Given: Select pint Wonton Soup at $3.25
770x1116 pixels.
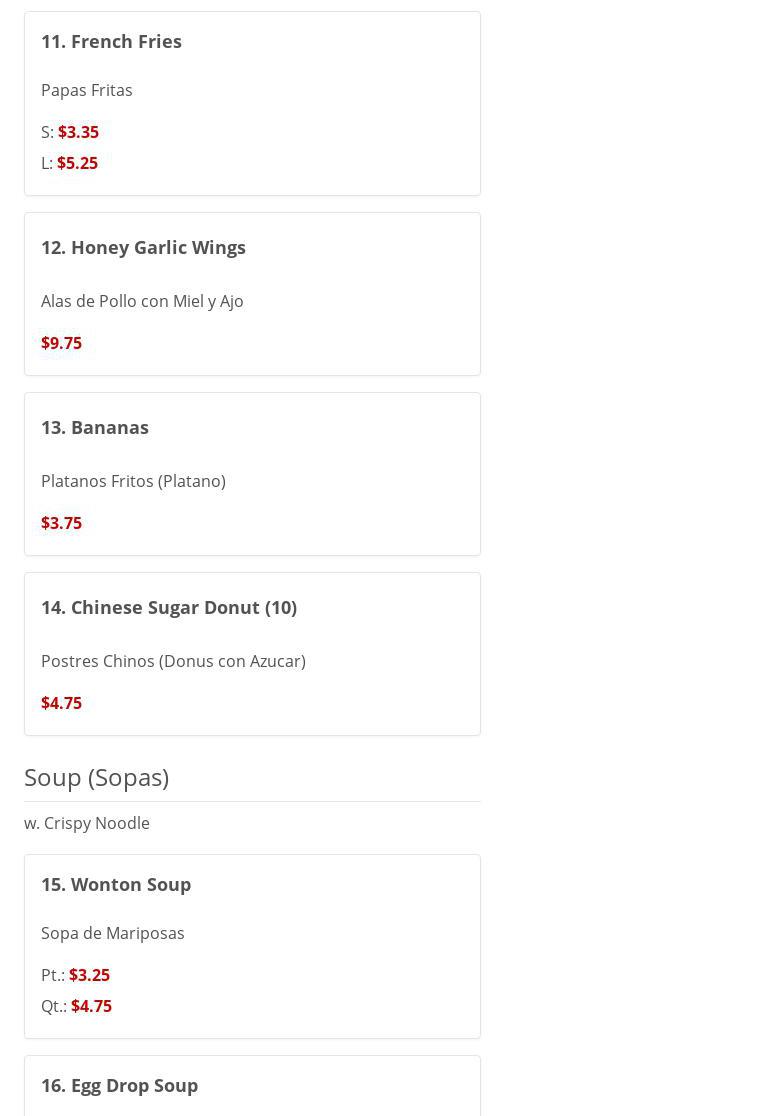Looking at the screenshot, I should (x=89, y=975).
